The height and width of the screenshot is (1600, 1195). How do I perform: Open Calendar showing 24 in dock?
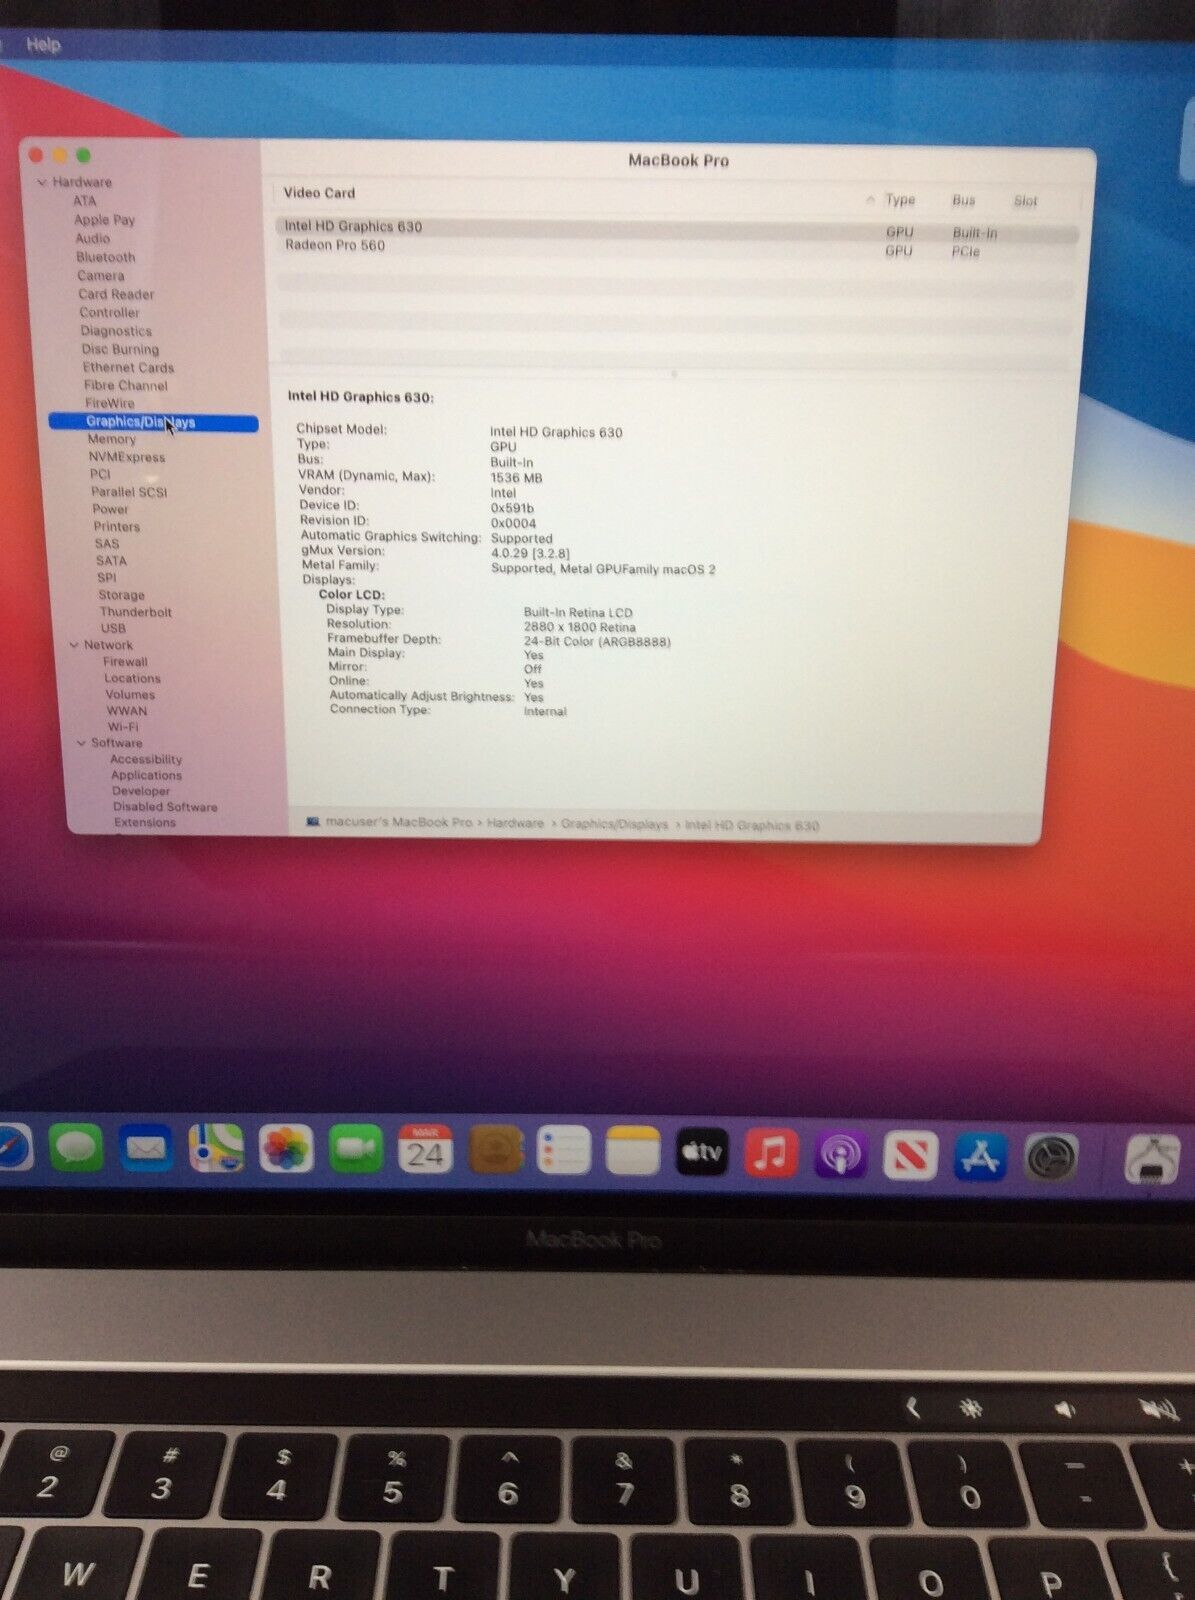[425, 1150]
